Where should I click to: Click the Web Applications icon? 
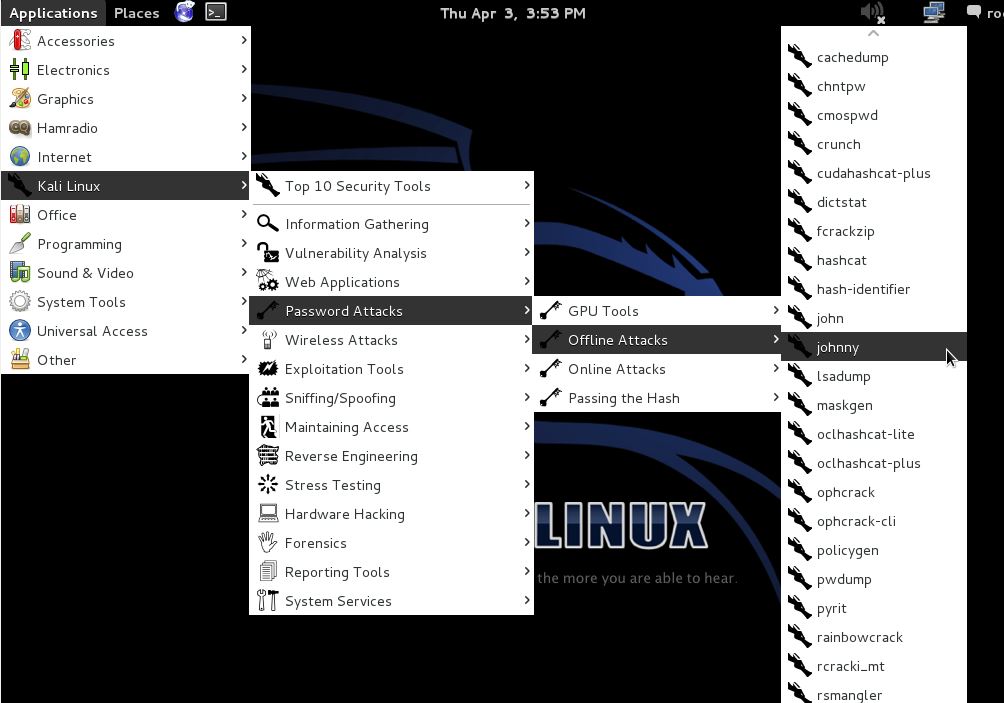pos(268,281)
